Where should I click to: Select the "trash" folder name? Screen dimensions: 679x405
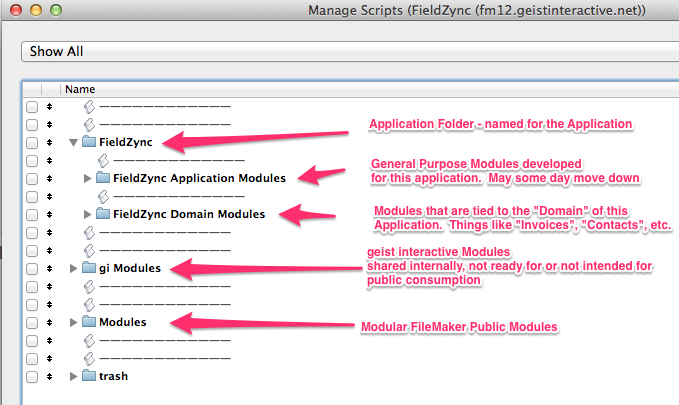click(113, 376)
